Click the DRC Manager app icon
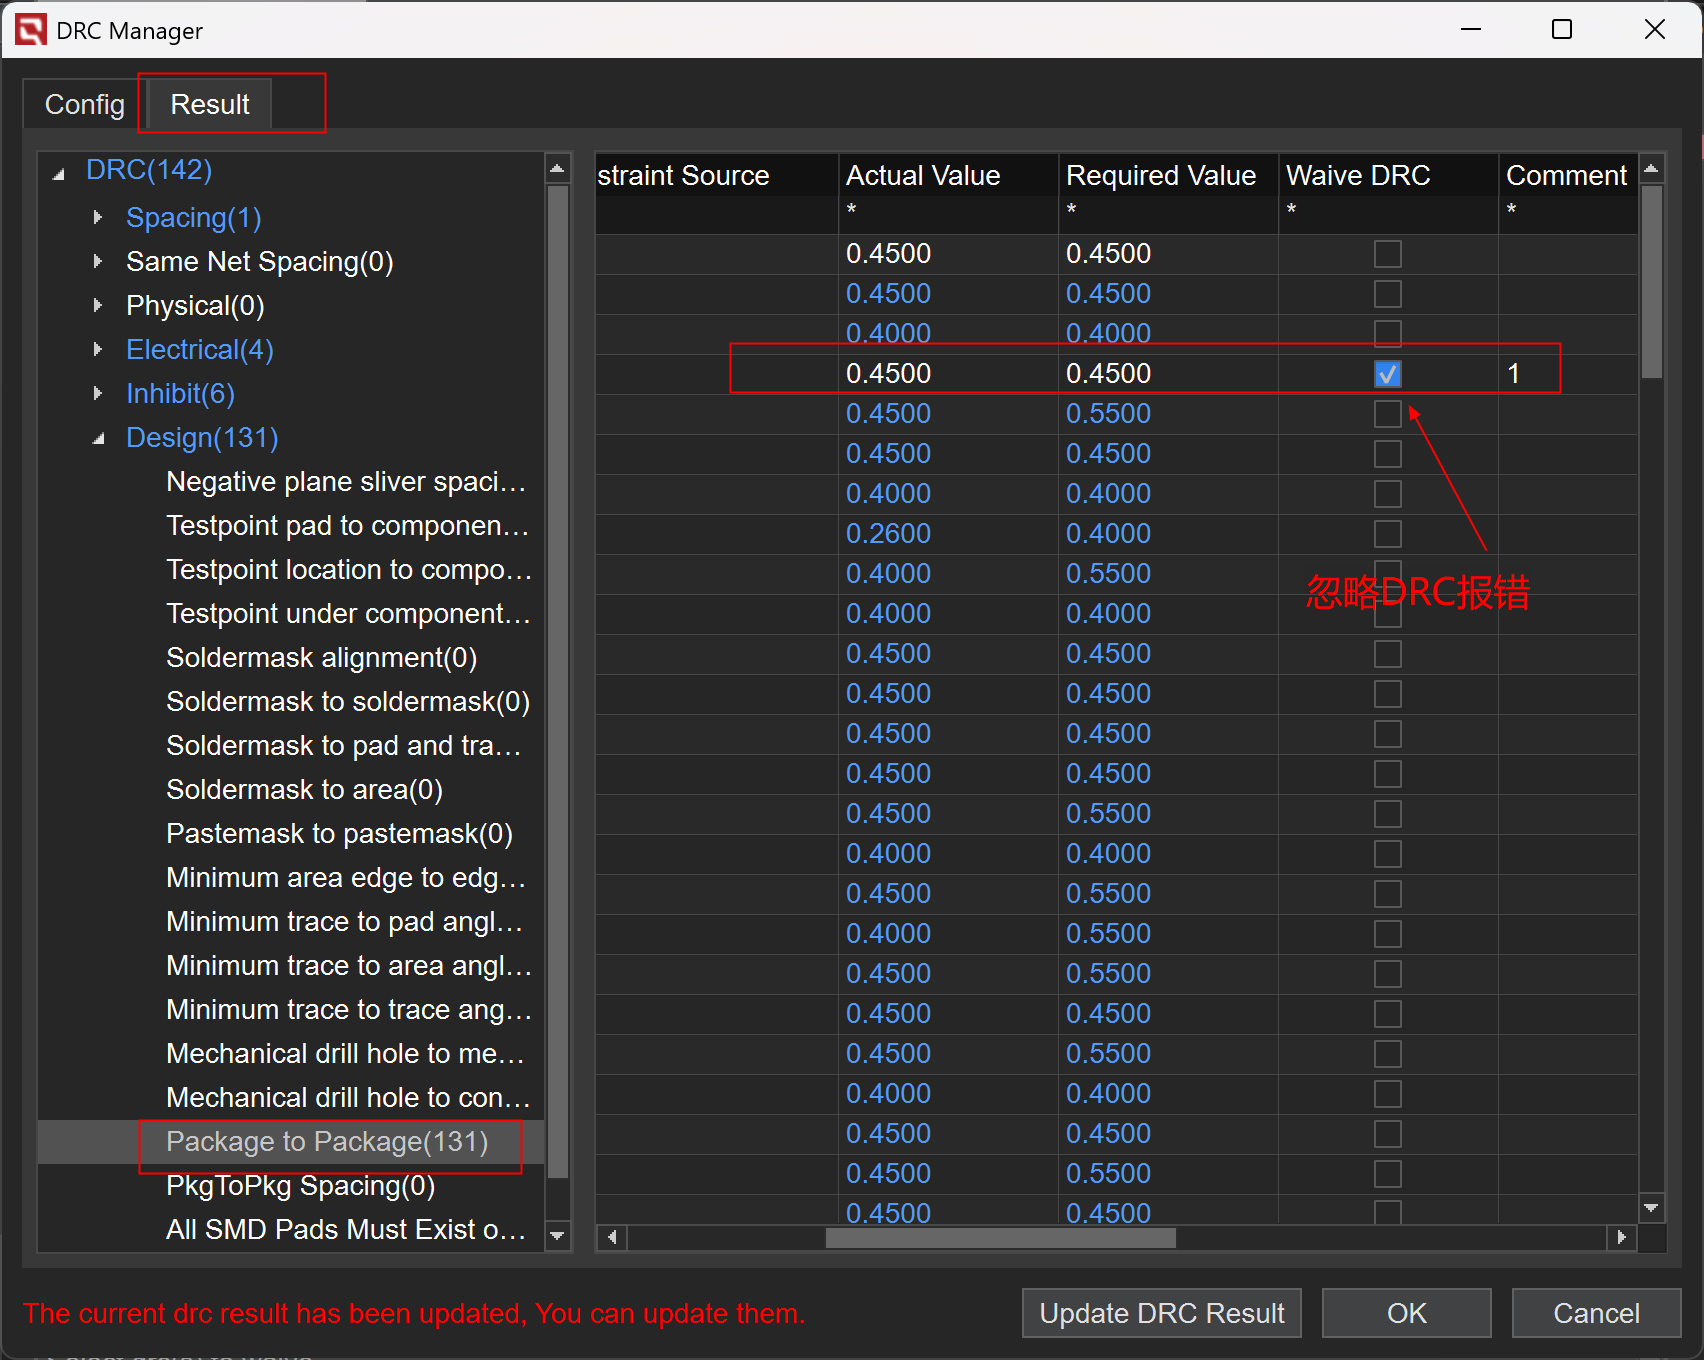This screenshot has width=1704, height=1360. click(x=30, y=30)
